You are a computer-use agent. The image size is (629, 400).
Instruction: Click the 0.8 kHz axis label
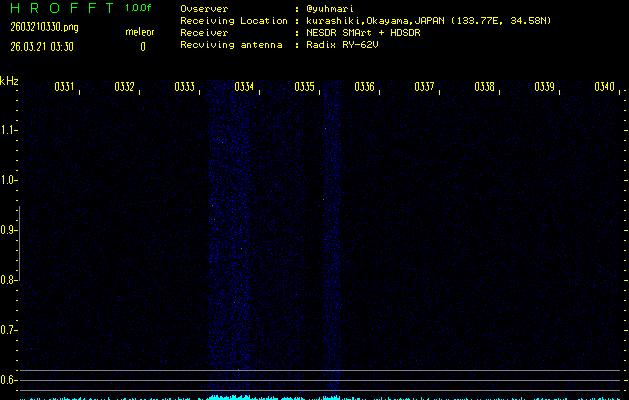point(7,280)
